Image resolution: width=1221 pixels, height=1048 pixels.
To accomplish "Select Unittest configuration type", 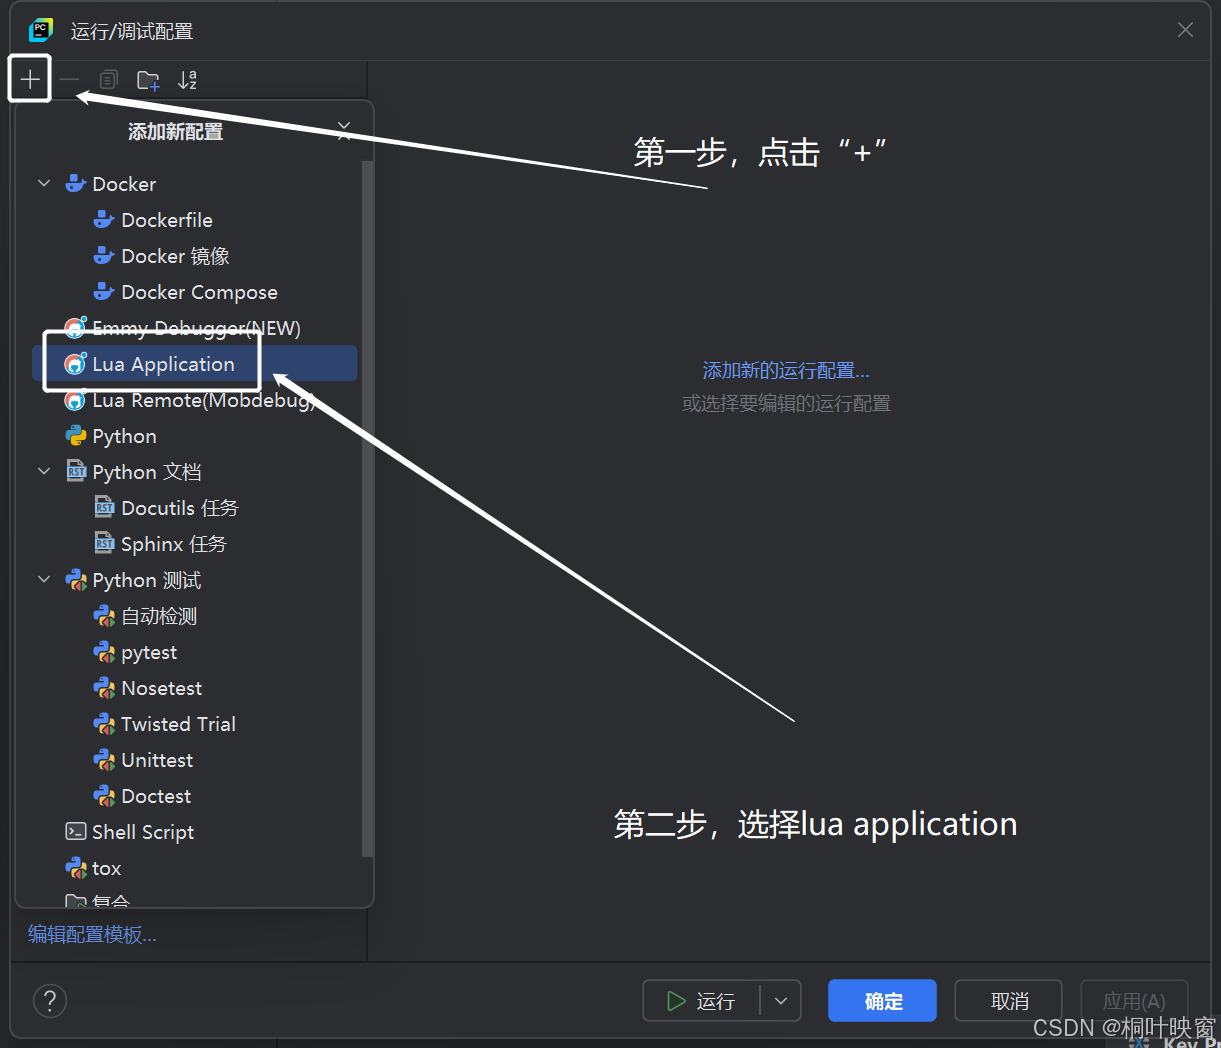I will [195, 760].
